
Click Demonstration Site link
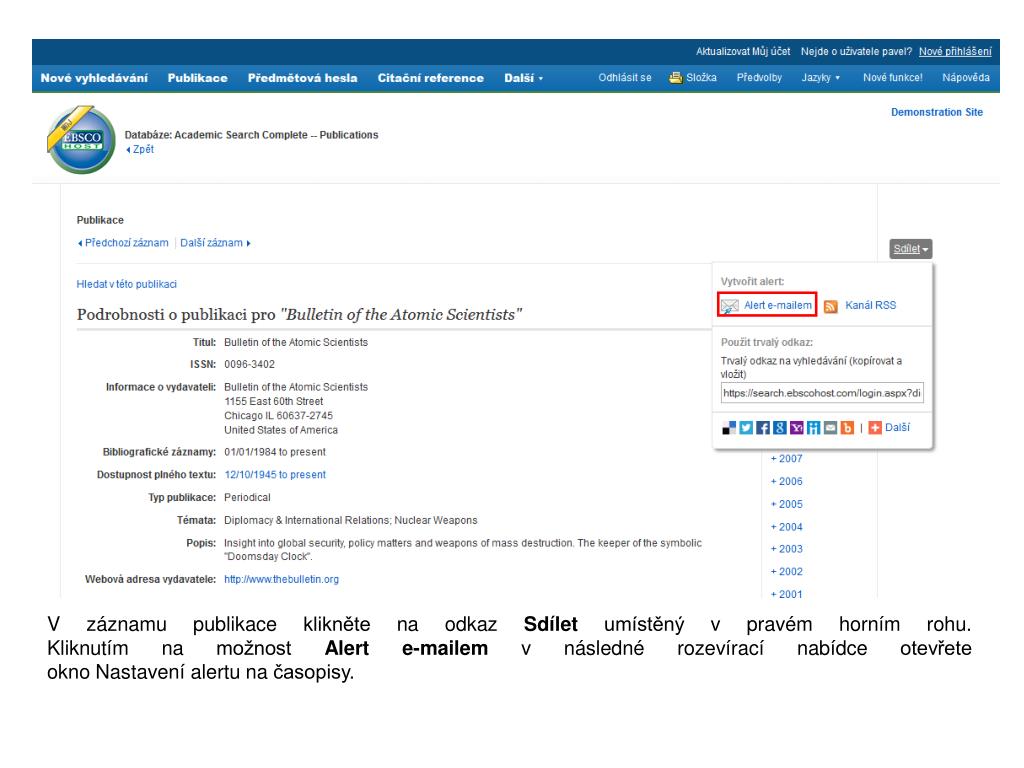pos(936,112)
